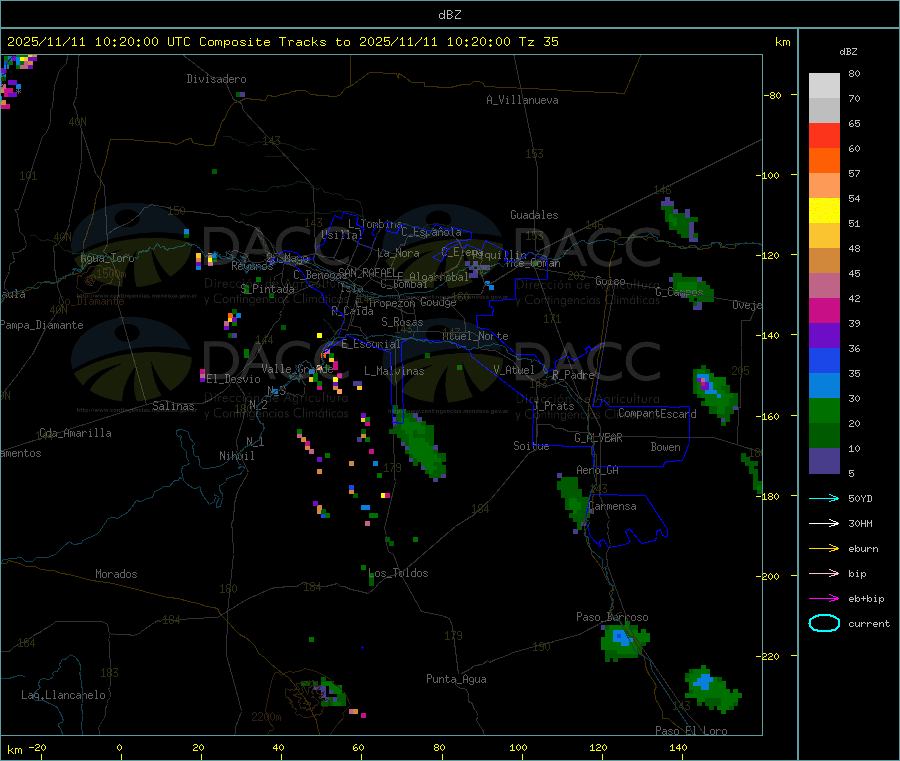The height and width of the screenshot is (761, 900).
Task: Pick the red 60-65 dBZ legend swatch
Action: [x=824, y=135]
